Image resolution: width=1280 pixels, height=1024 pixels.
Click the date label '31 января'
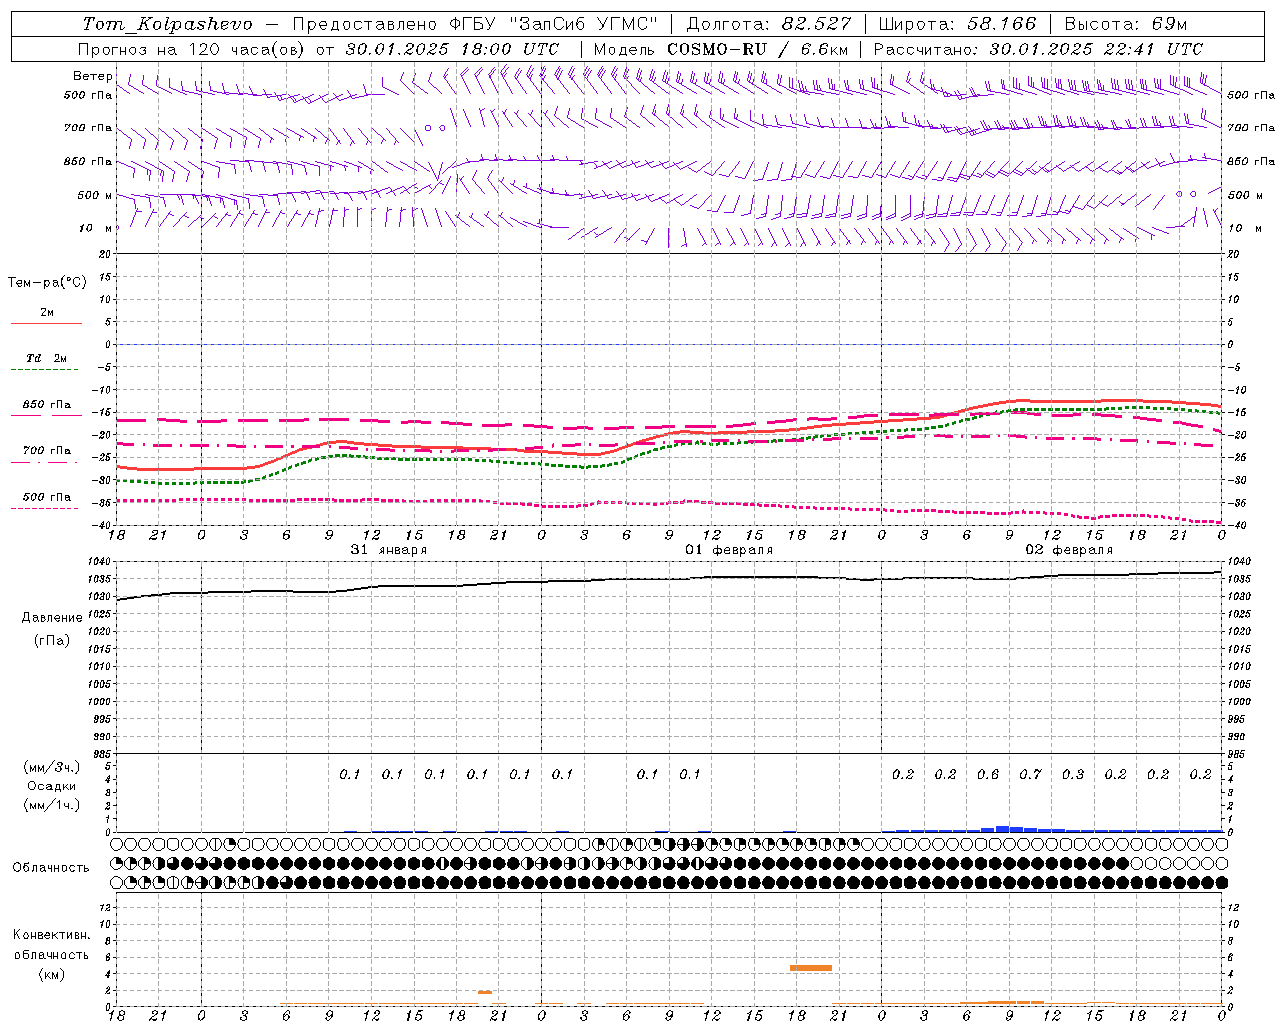click(x=389, y=550)
